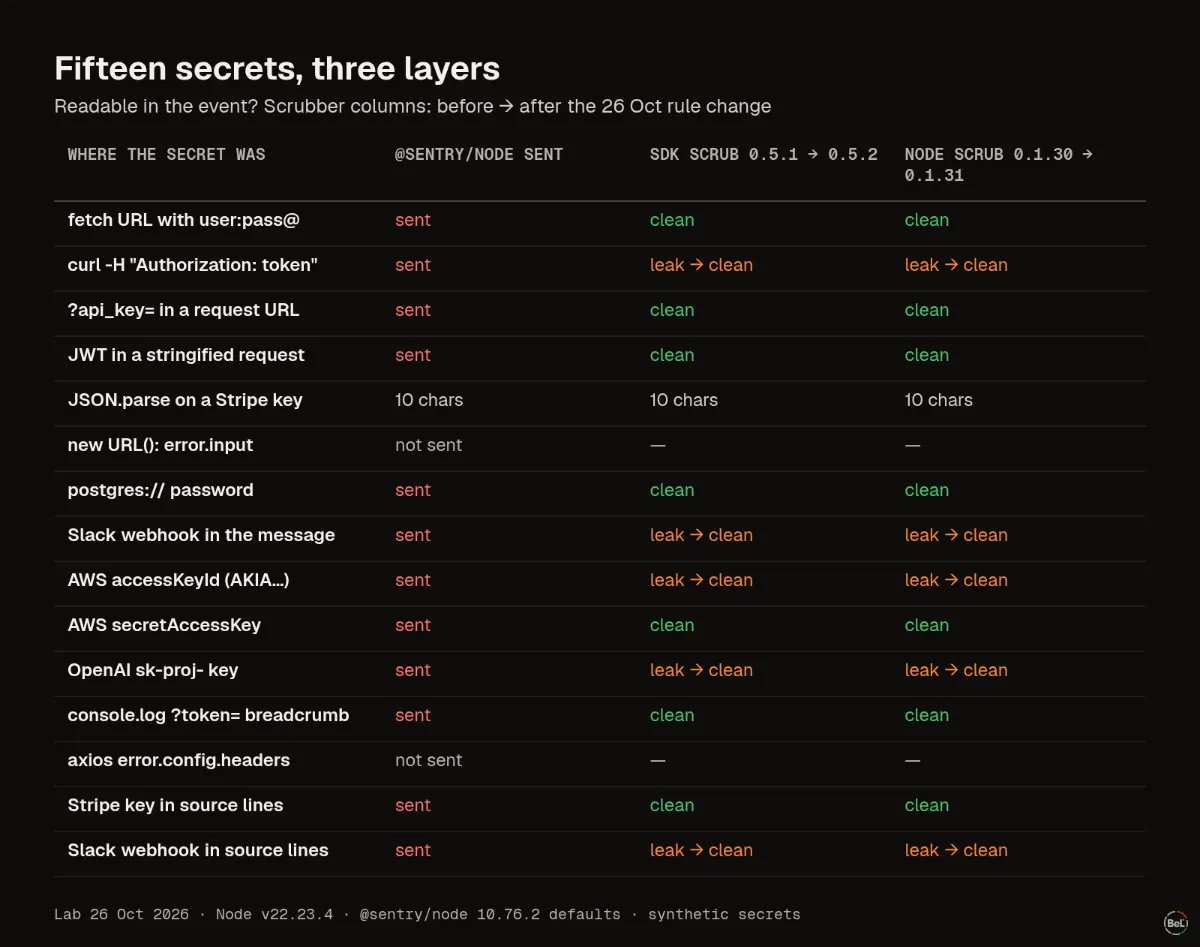Select the "postgres:// password" row label

[160, 490]
